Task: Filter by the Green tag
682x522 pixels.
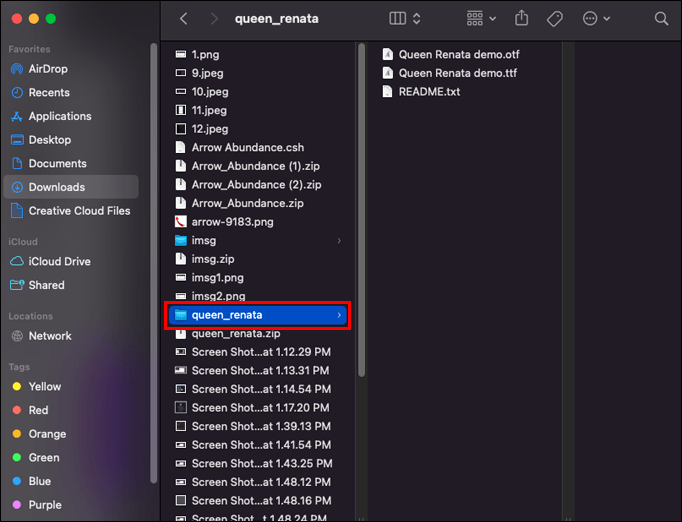Action: pyautogui.click(x=43, y=457)
